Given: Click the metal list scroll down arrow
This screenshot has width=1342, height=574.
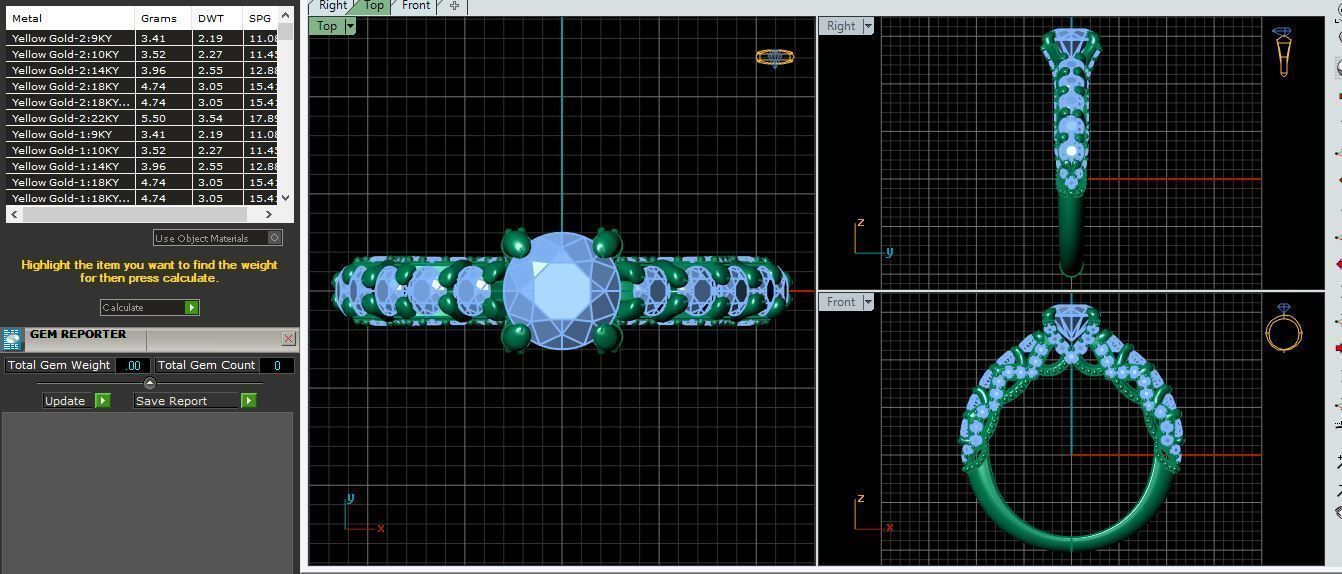Looking at the screenshot, I should [x=286, y=198].
